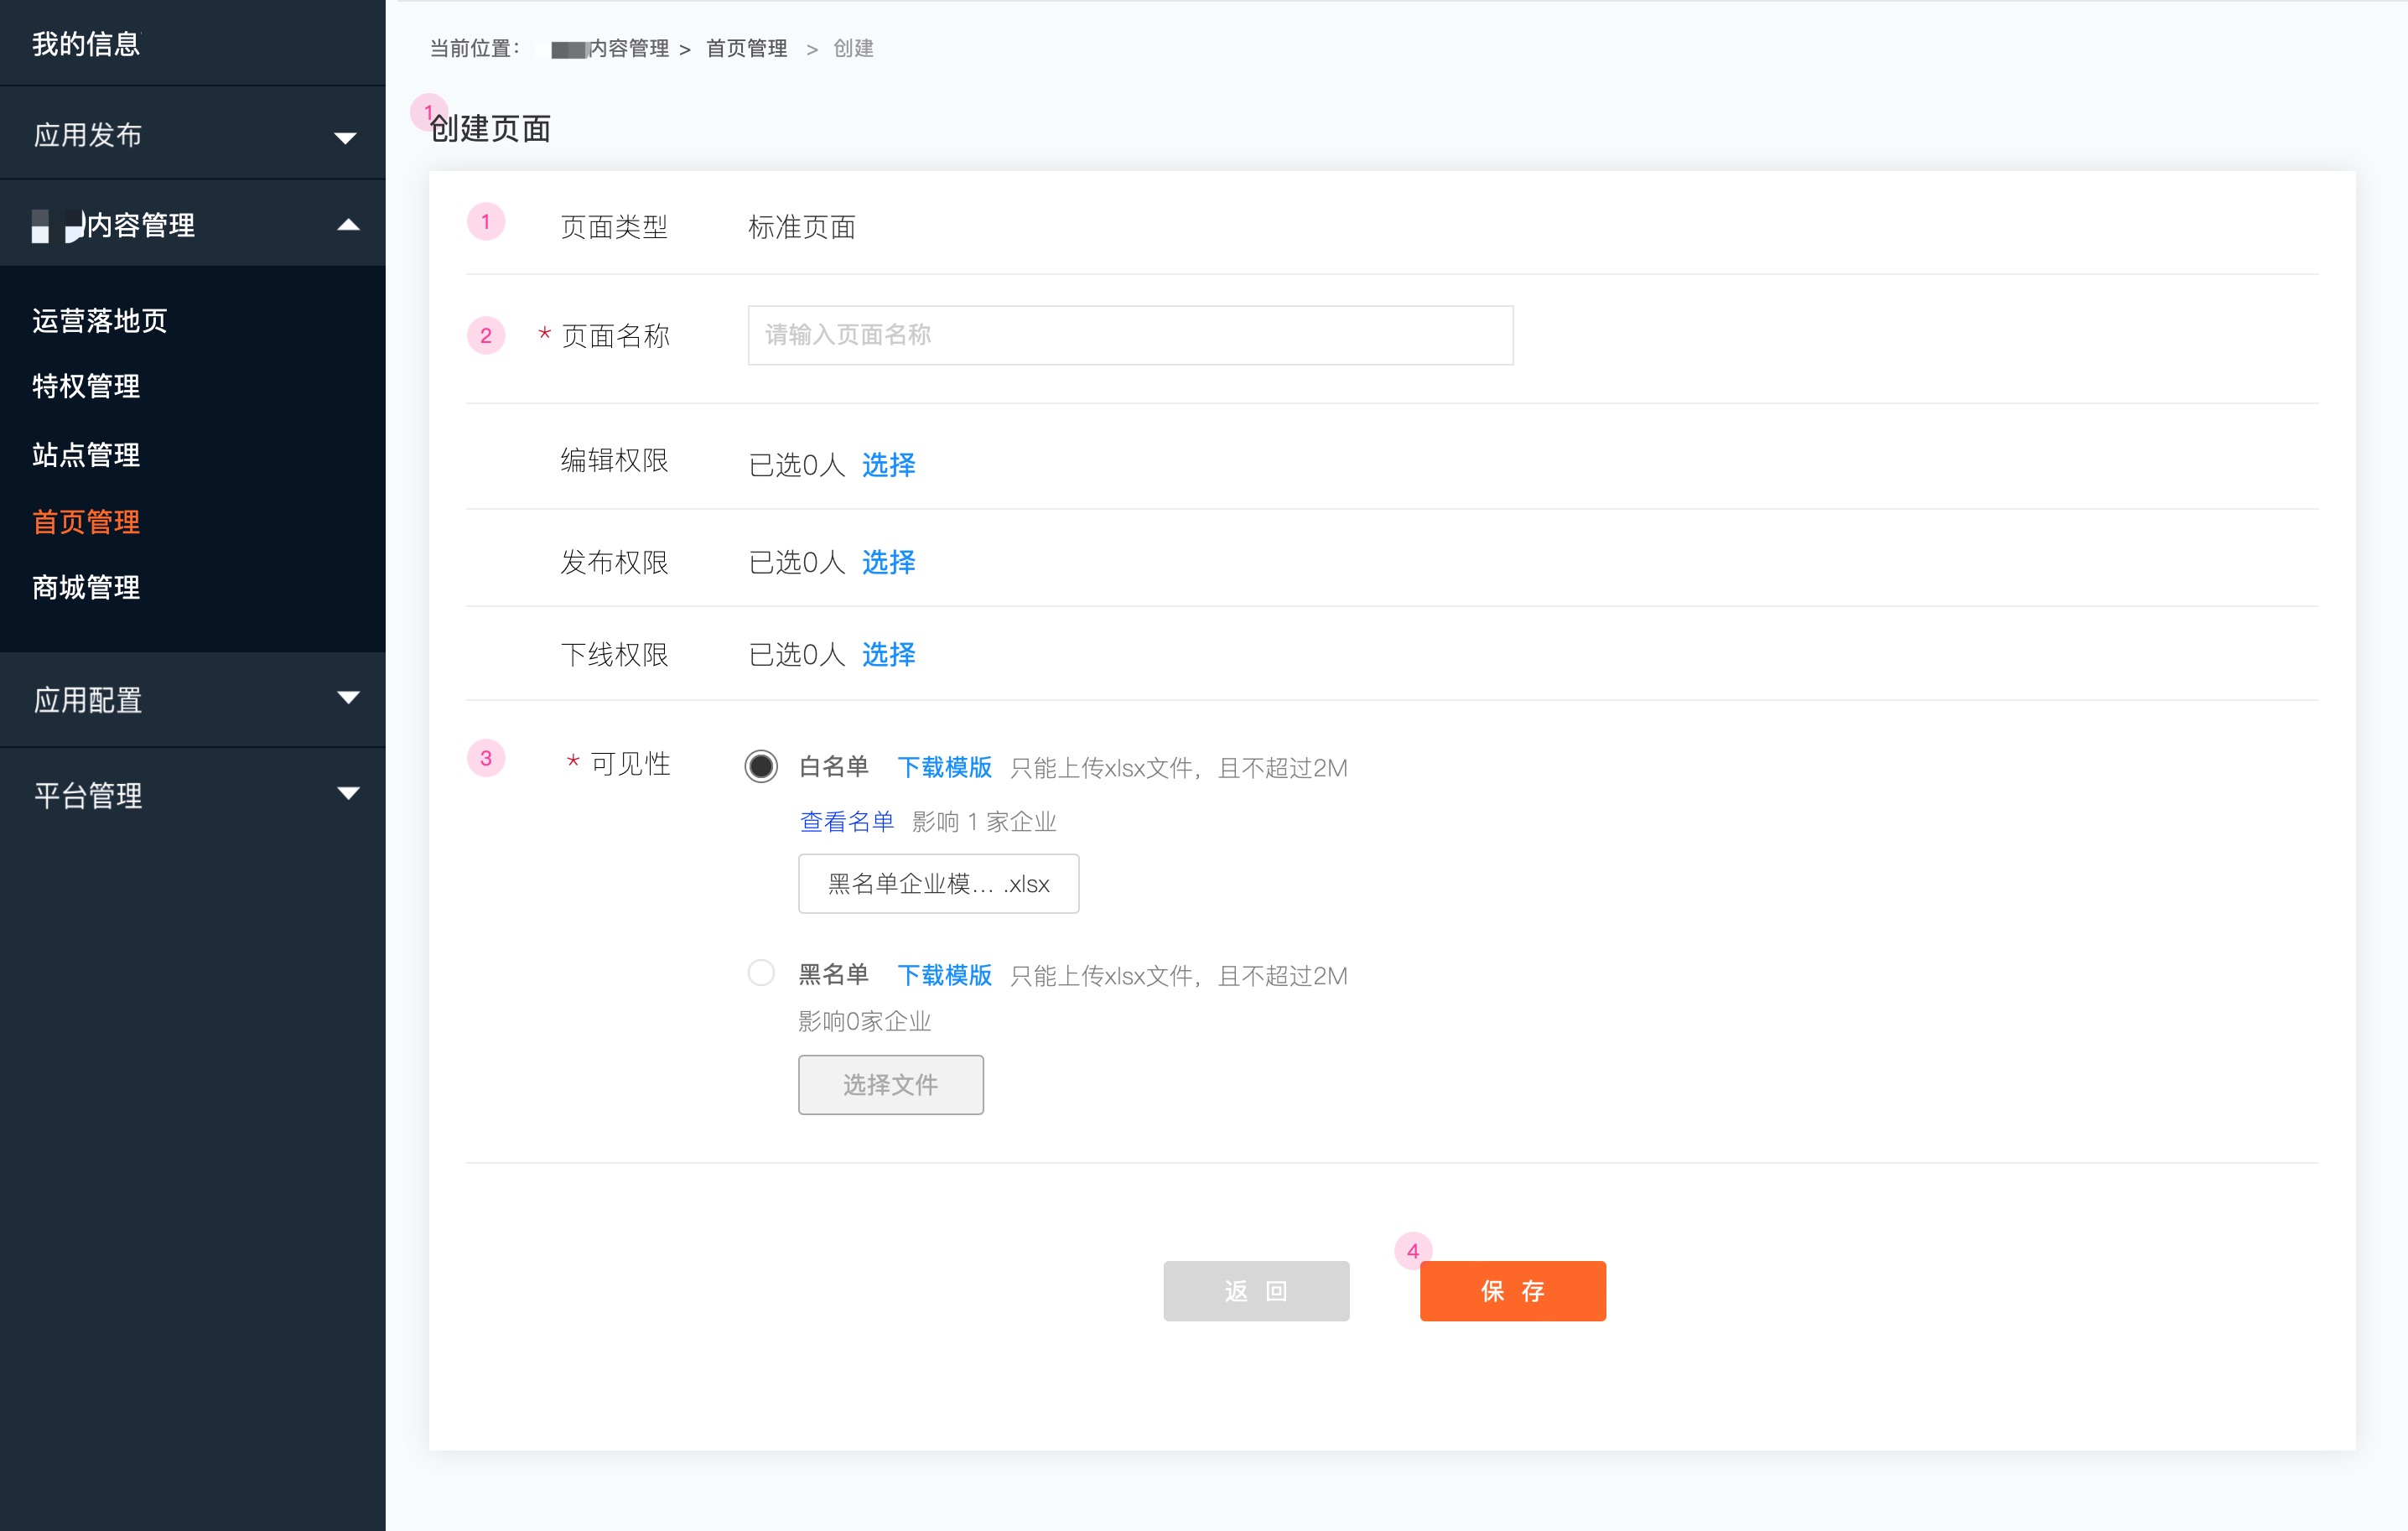This screenshot has width=2408, height=1531.
Task: Click the 标准页面 page type value
Action: tap(802, 227)
